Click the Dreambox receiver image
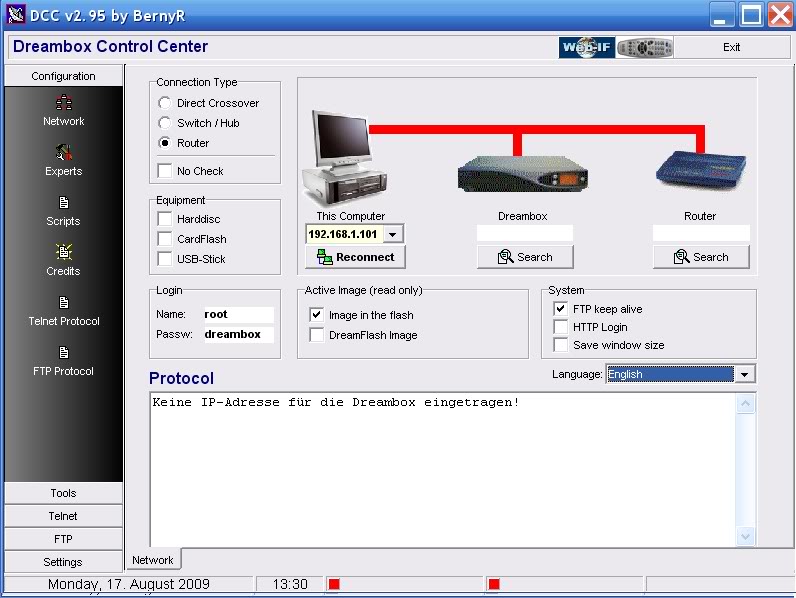This screenshot has height=598, width=796. point(523,175)
